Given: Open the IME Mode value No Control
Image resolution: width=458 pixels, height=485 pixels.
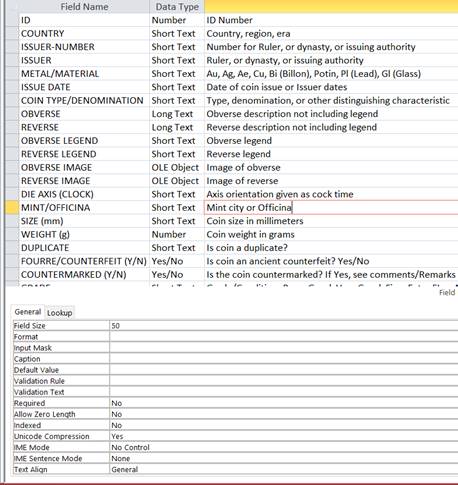Looking at the screenshot, I should [x=283, y=447].
